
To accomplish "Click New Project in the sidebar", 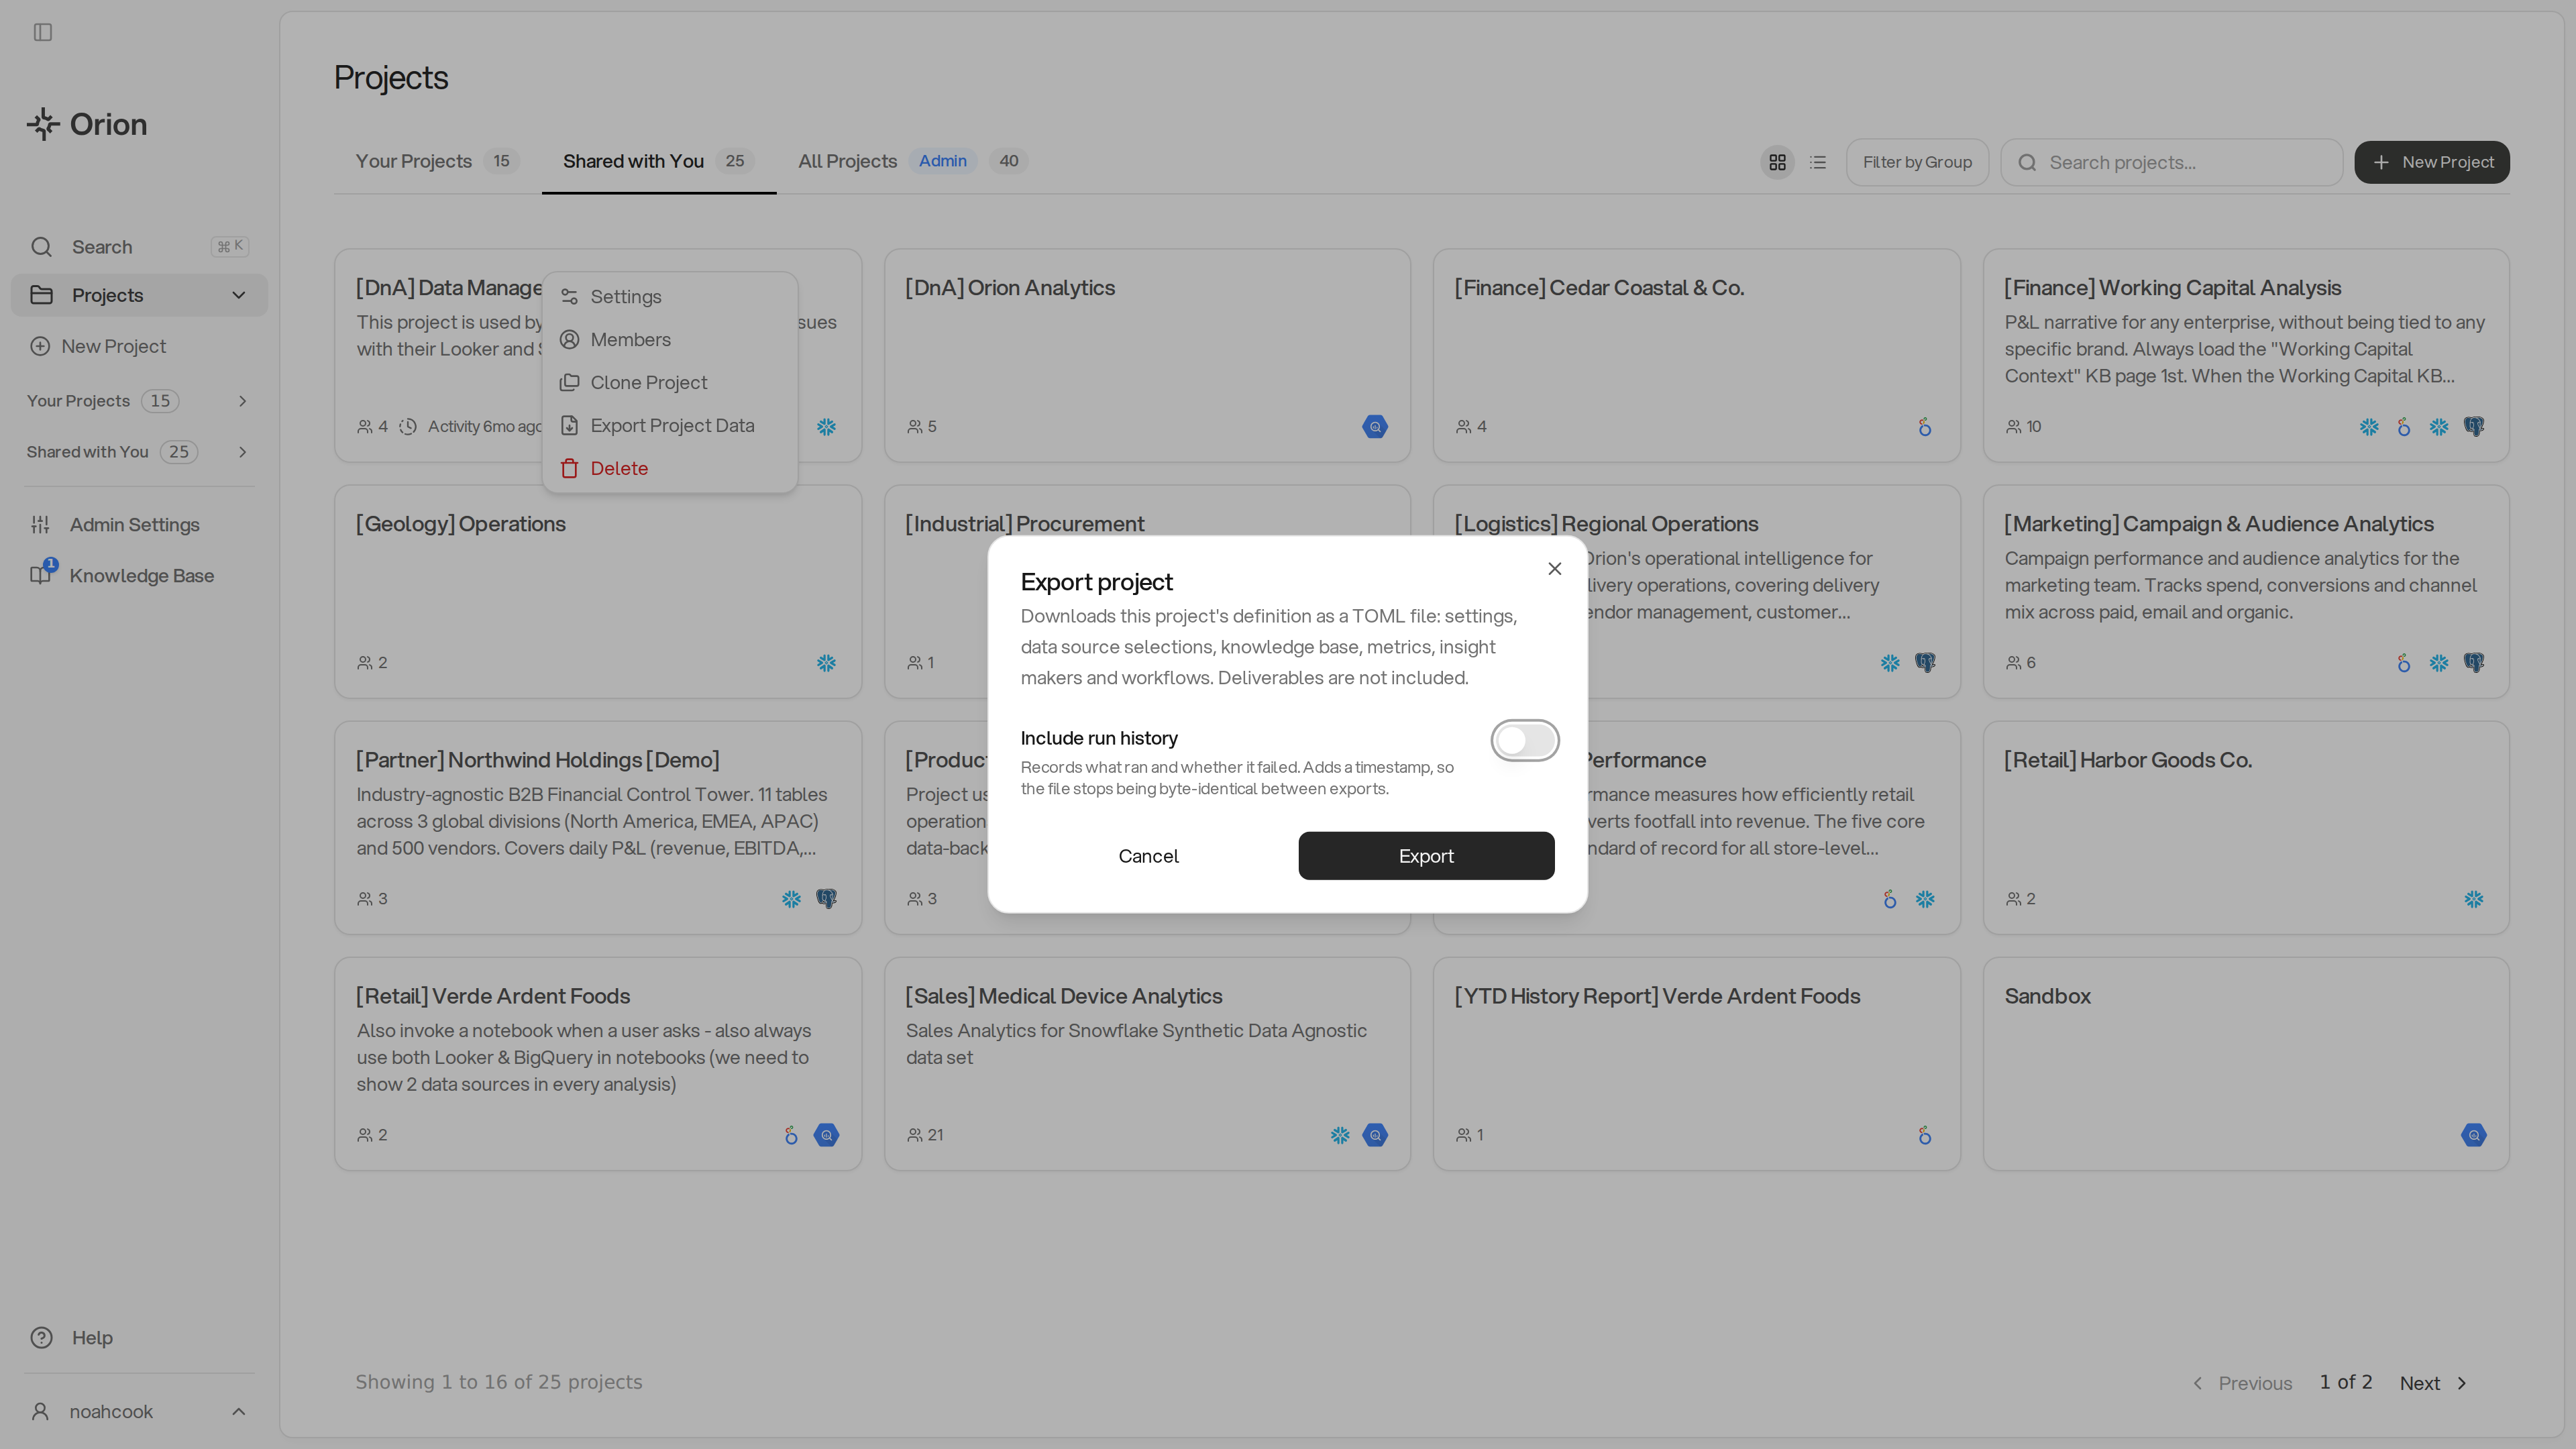I will 98,346.
